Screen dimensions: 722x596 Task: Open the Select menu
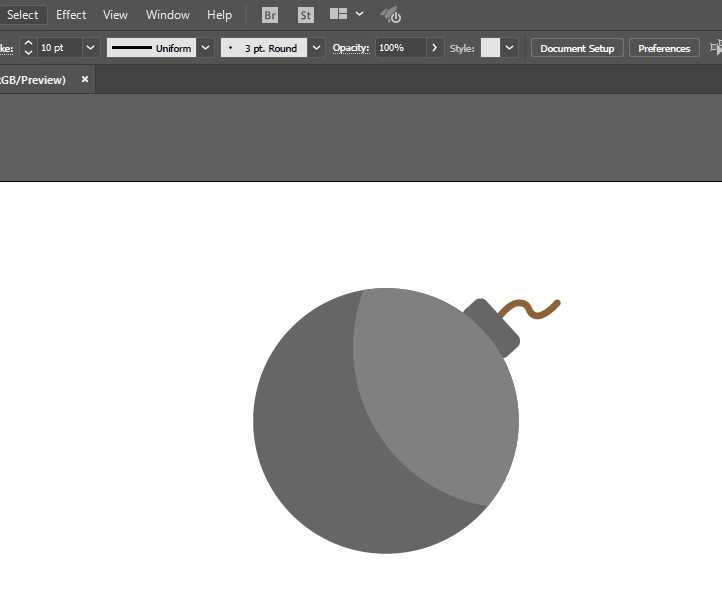[x=23, y=15]
